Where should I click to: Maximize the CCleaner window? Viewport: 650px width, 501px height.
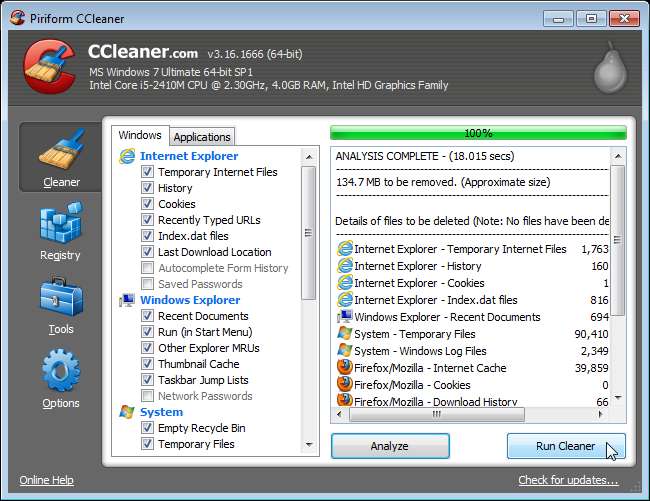click(x=591, y=19)
